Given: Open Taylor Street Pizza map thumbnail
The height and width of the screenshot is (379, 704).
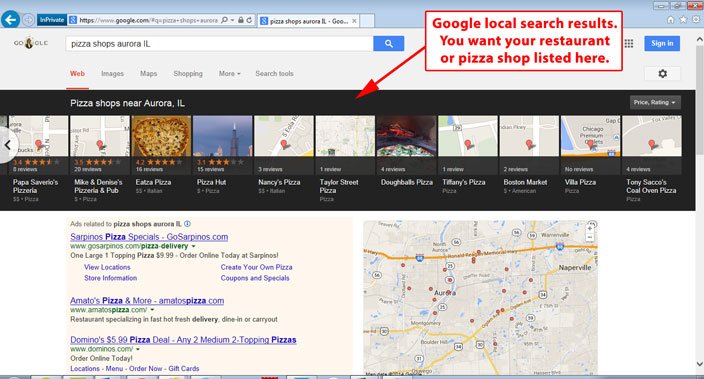Looking at the screenshot, I should tap(345, 137).
